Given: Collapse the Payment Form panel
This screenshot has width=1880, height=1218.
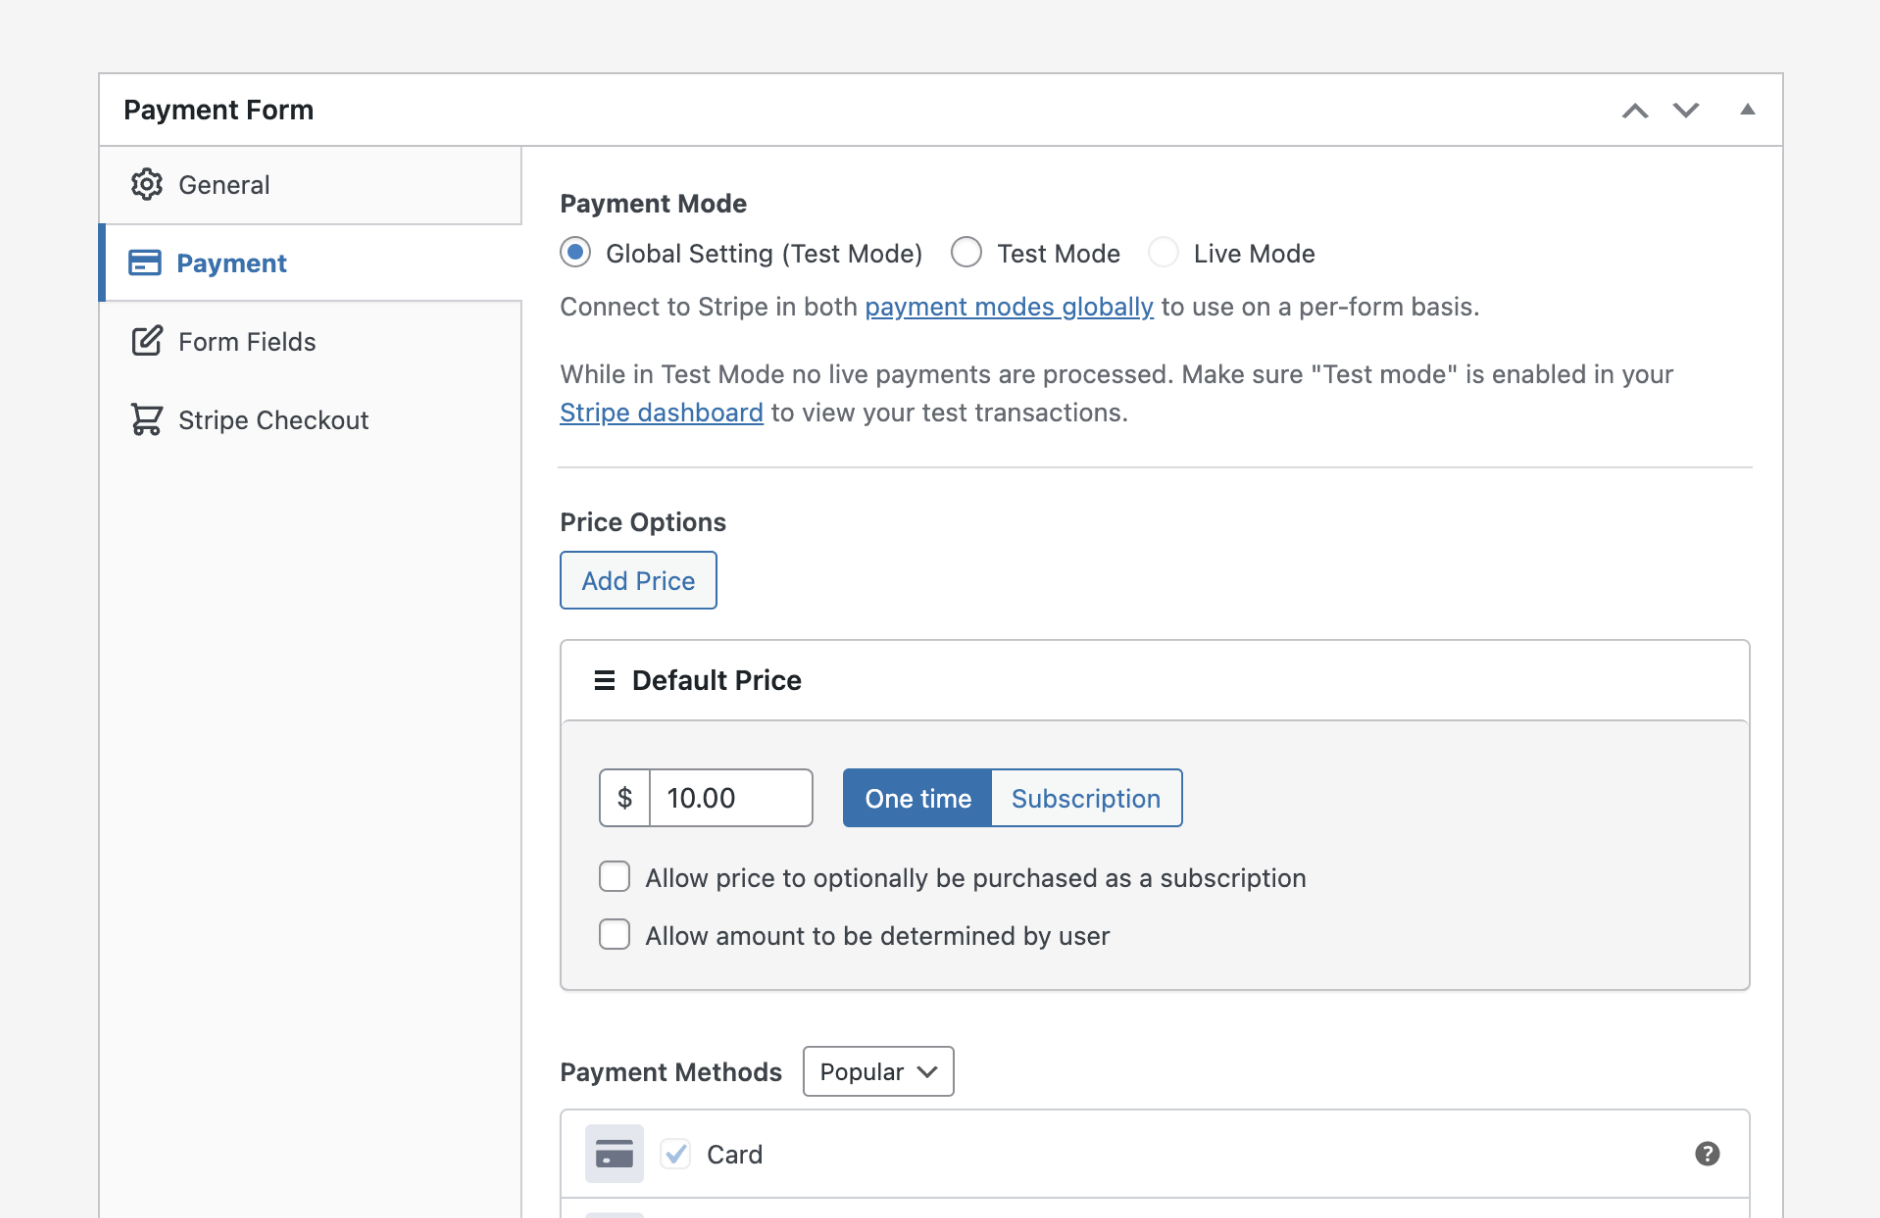Looking at the screenshot, I should tap(1747, 109).
